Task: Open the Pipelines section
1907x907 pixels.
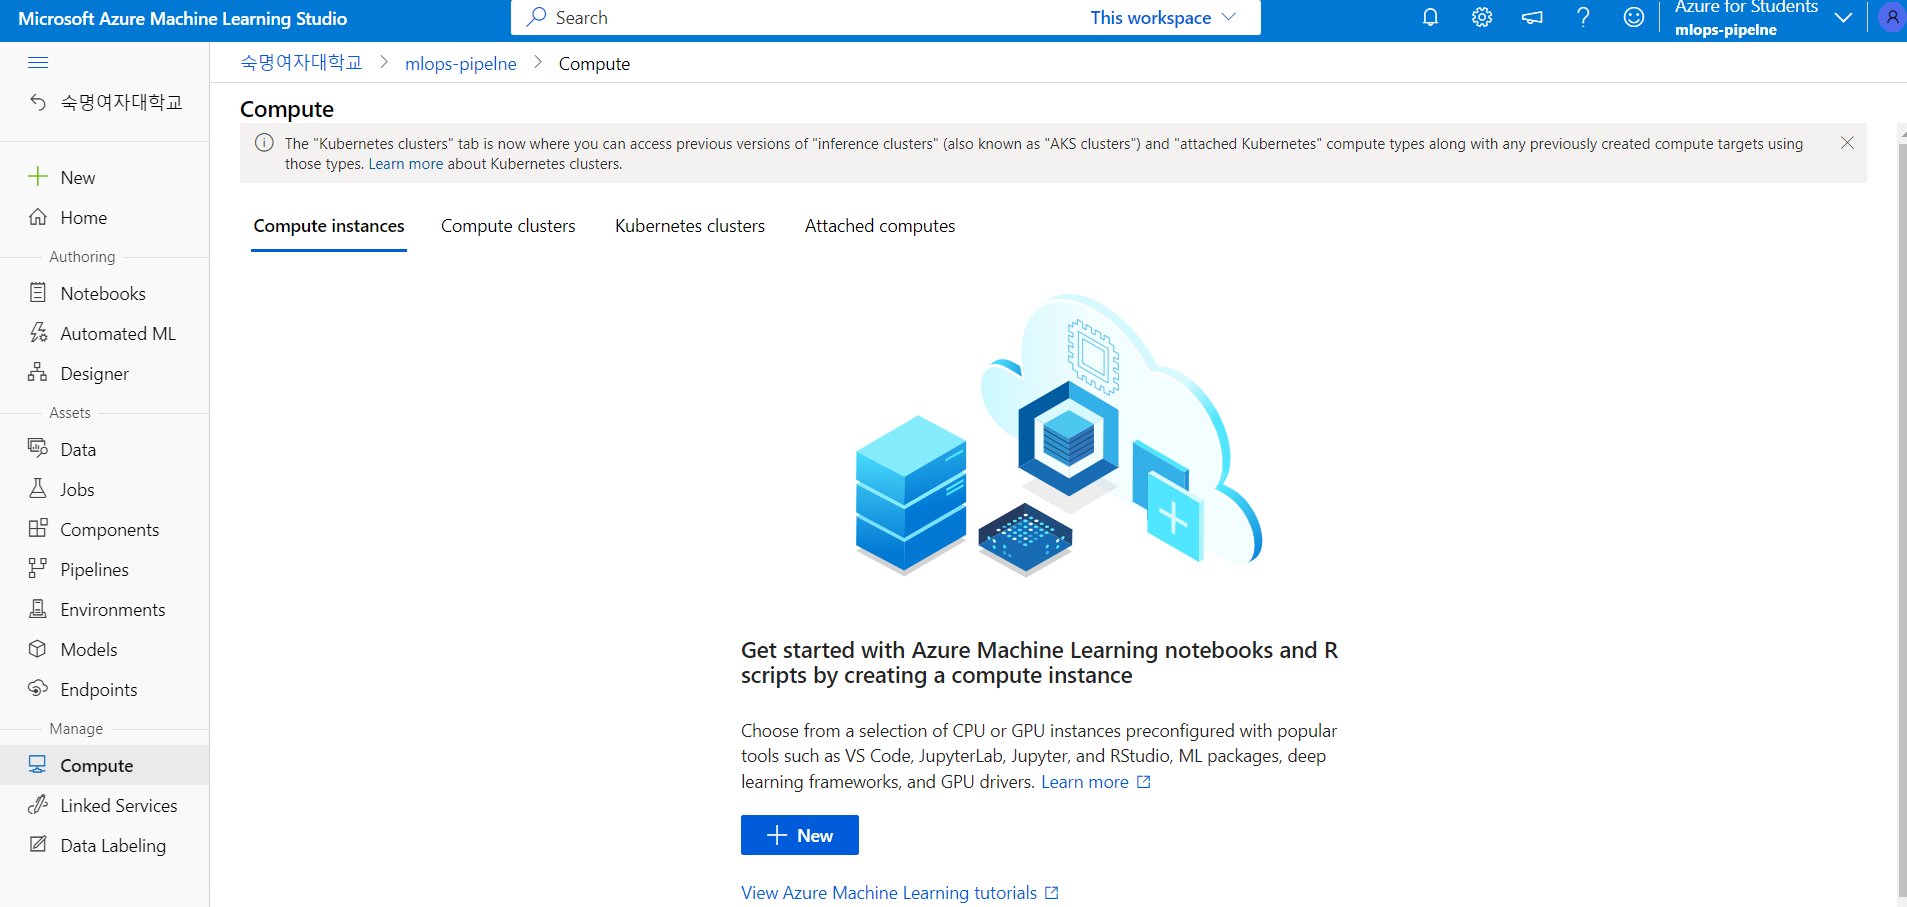Action: [94, 568]
